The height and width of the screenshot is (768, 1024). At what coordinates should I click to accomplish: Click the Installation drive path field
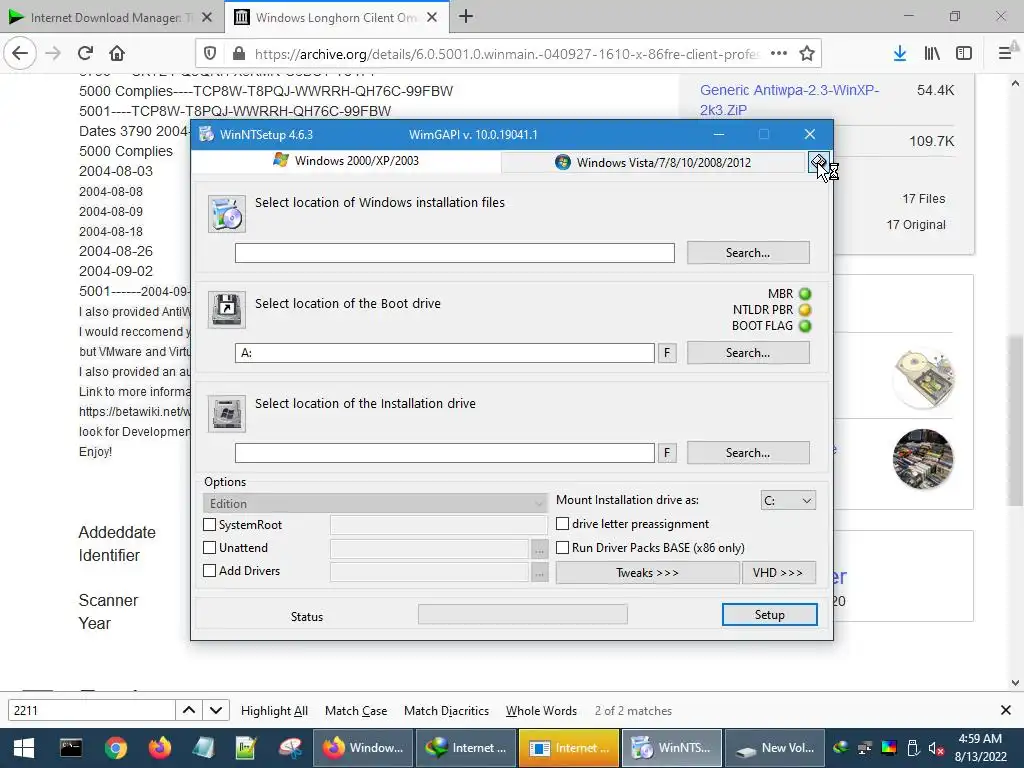(x=445, y=453)
